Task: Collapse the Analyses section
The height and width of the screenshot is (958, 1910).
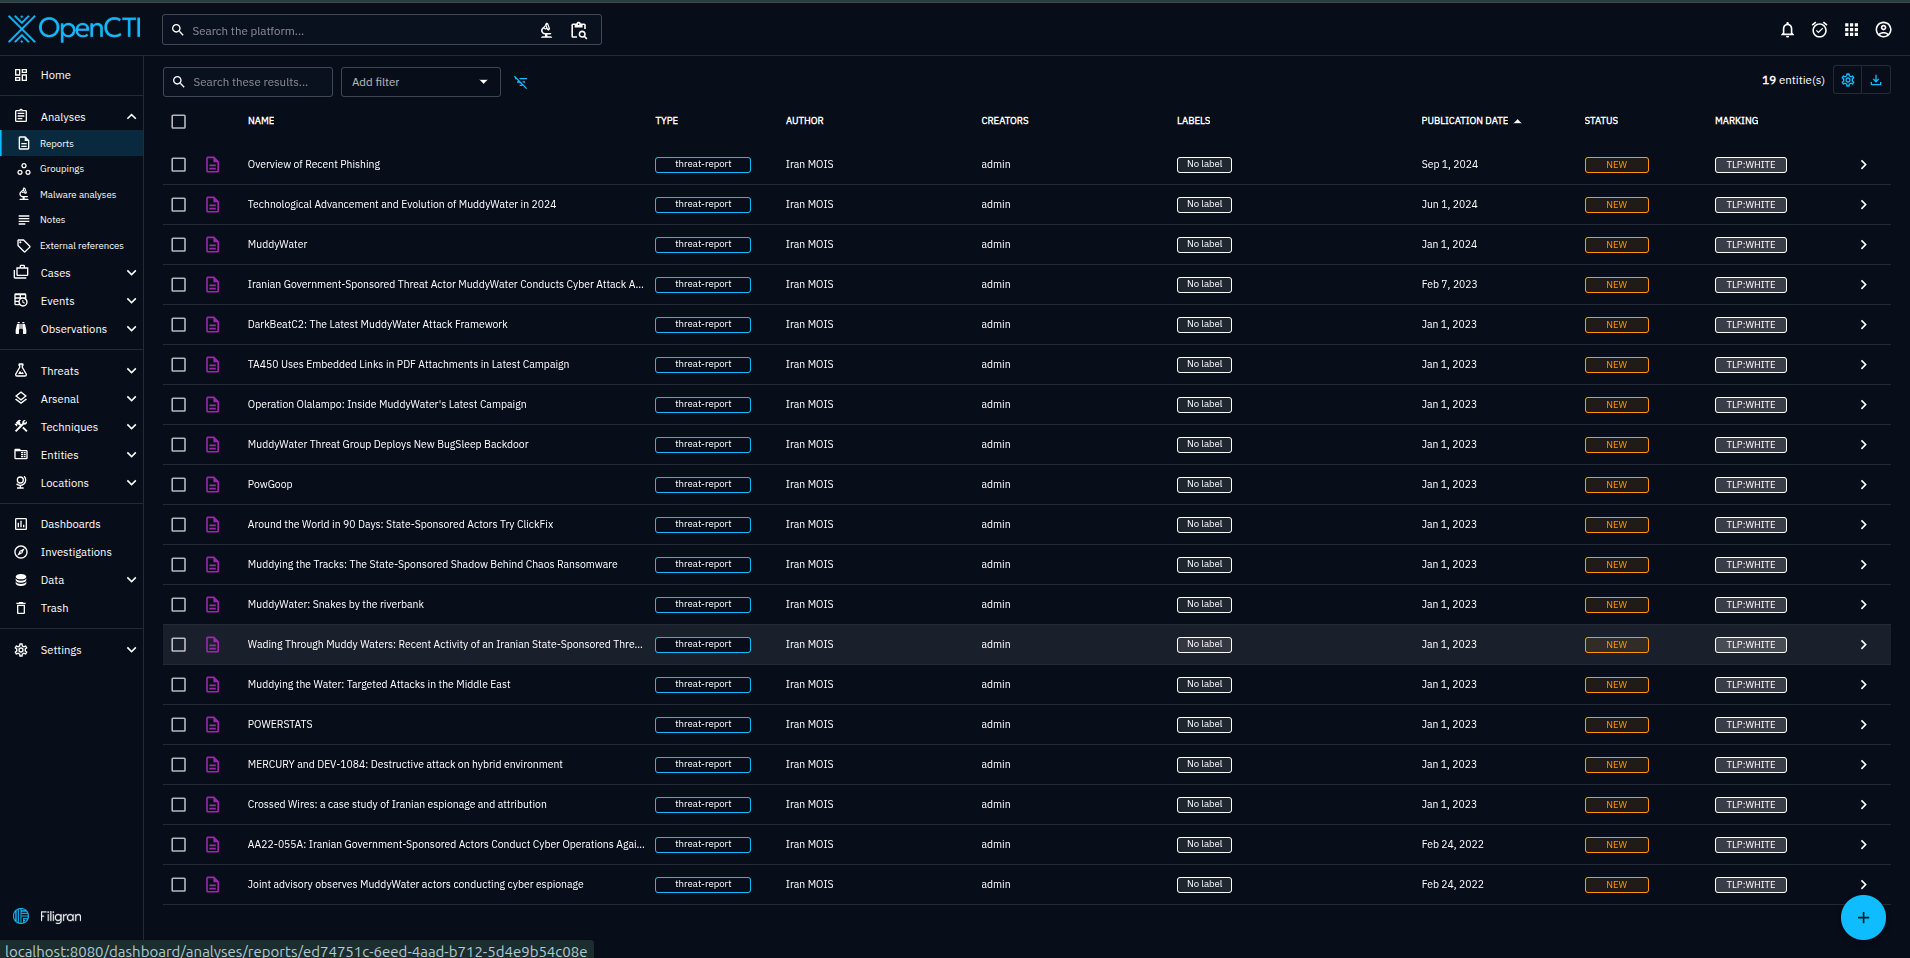Action: point(131,117)
